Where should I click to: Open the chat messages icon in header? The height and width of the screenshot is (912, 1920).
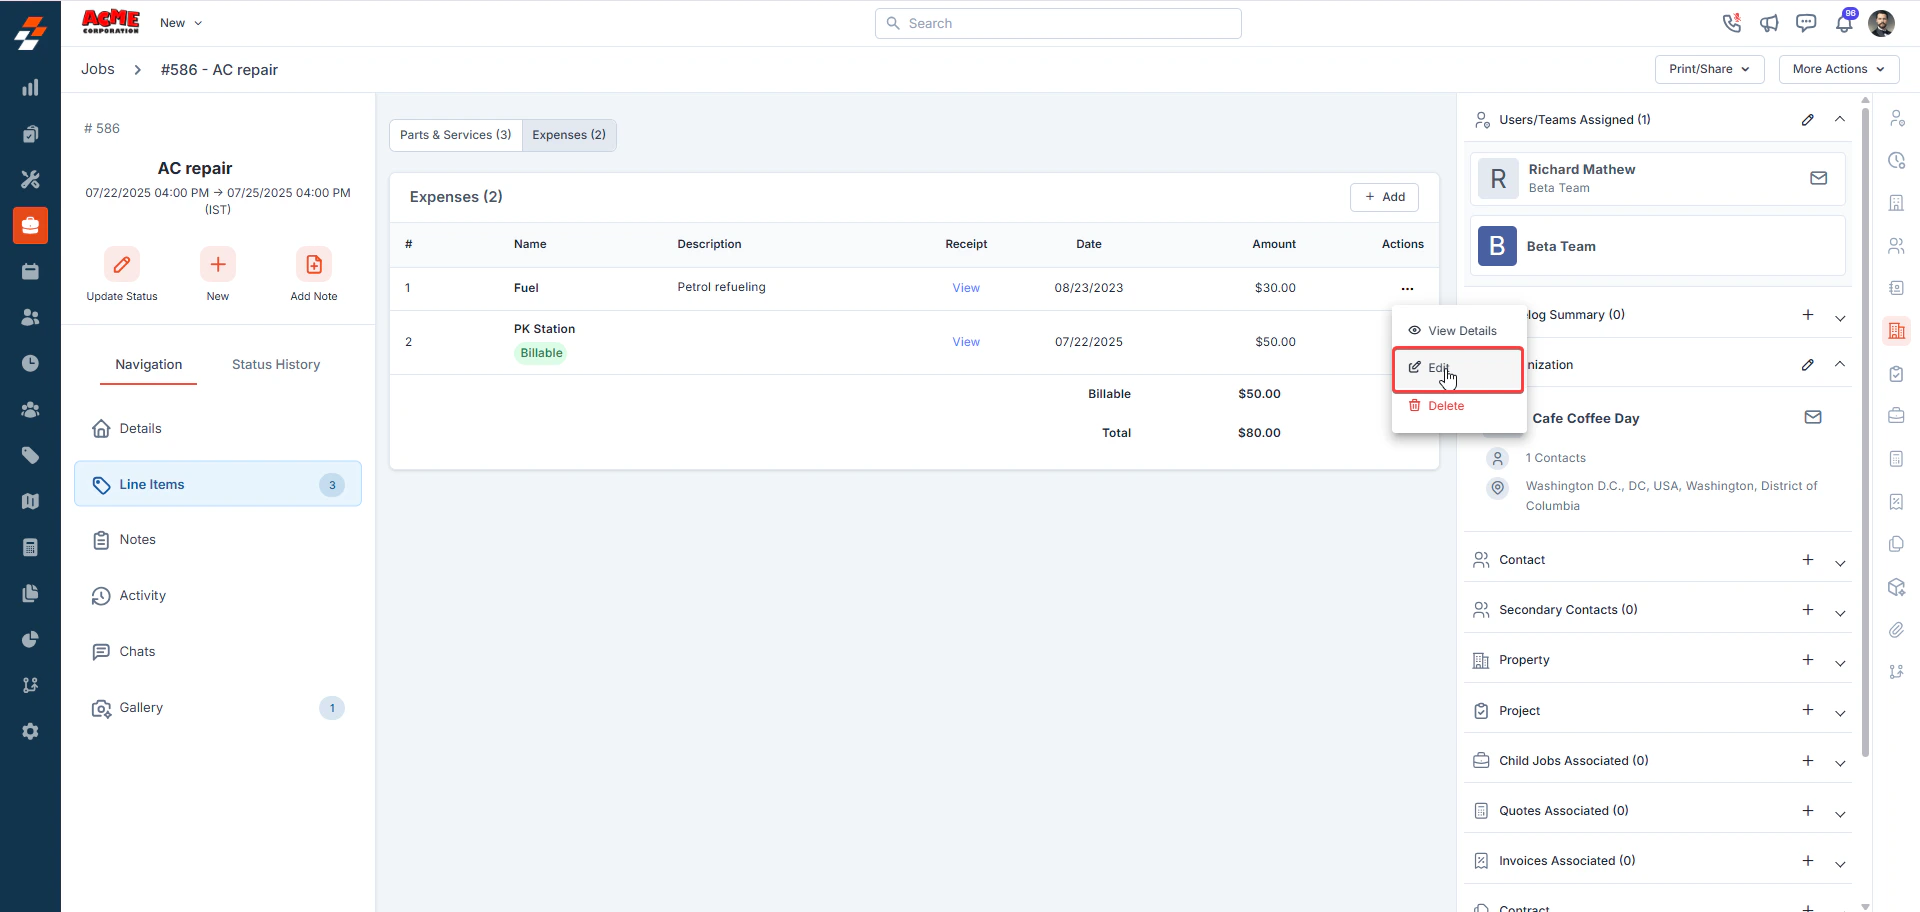pyautogui.click(x=1806, y=23)
